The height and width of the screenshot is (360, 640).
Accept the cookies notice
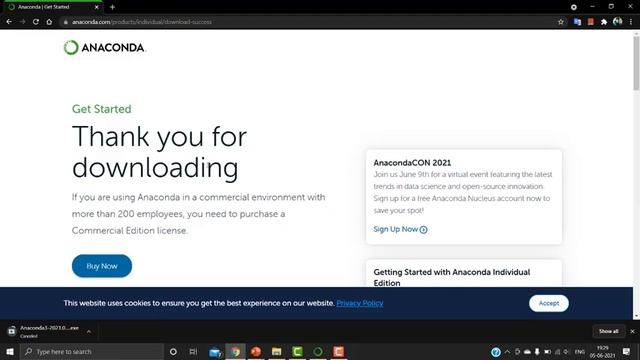pyautogui.click(x=549, y=303)
